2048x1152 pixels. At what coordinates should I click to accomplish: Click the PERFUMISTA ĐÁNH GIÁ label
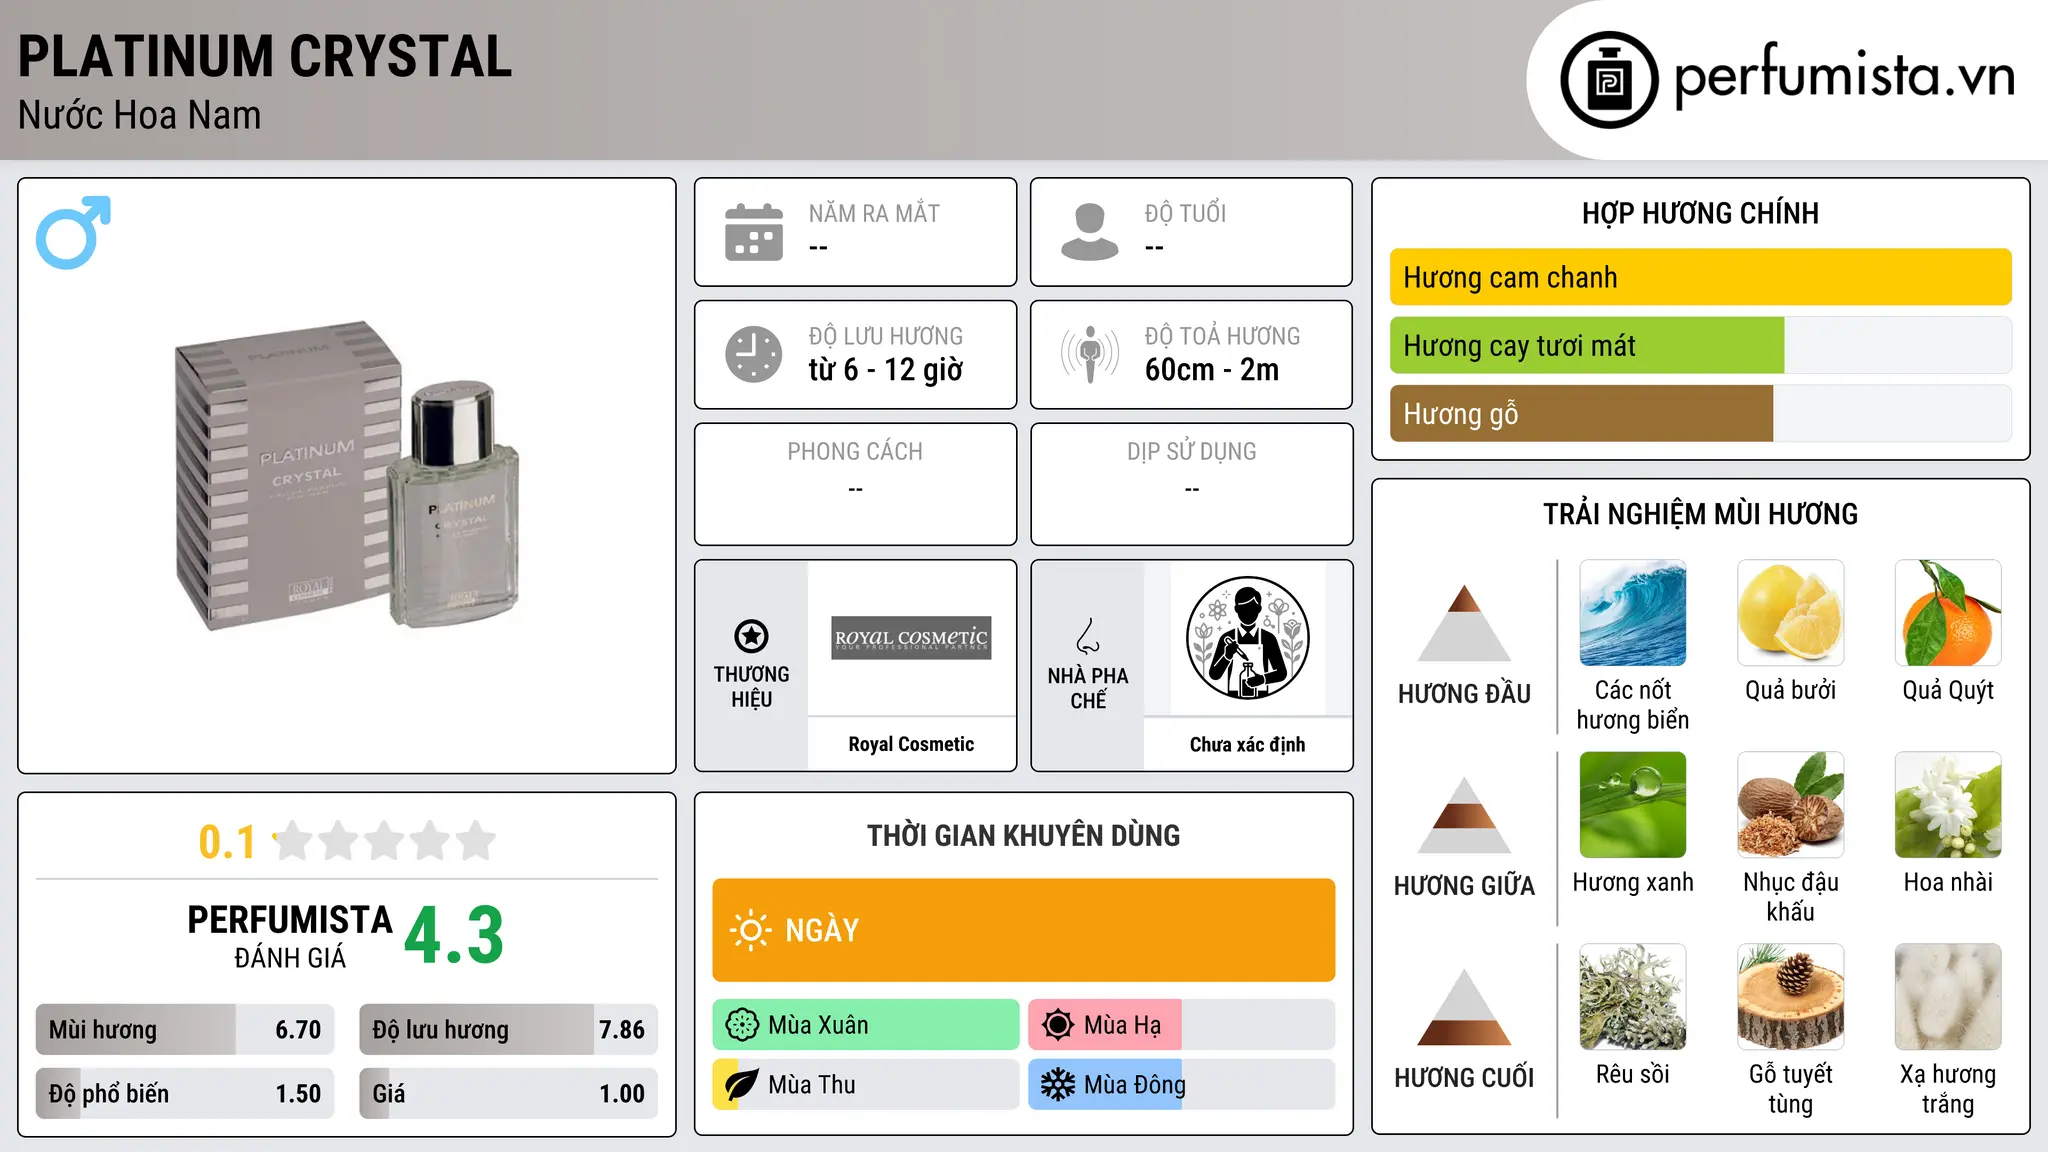tap(290, 936)
